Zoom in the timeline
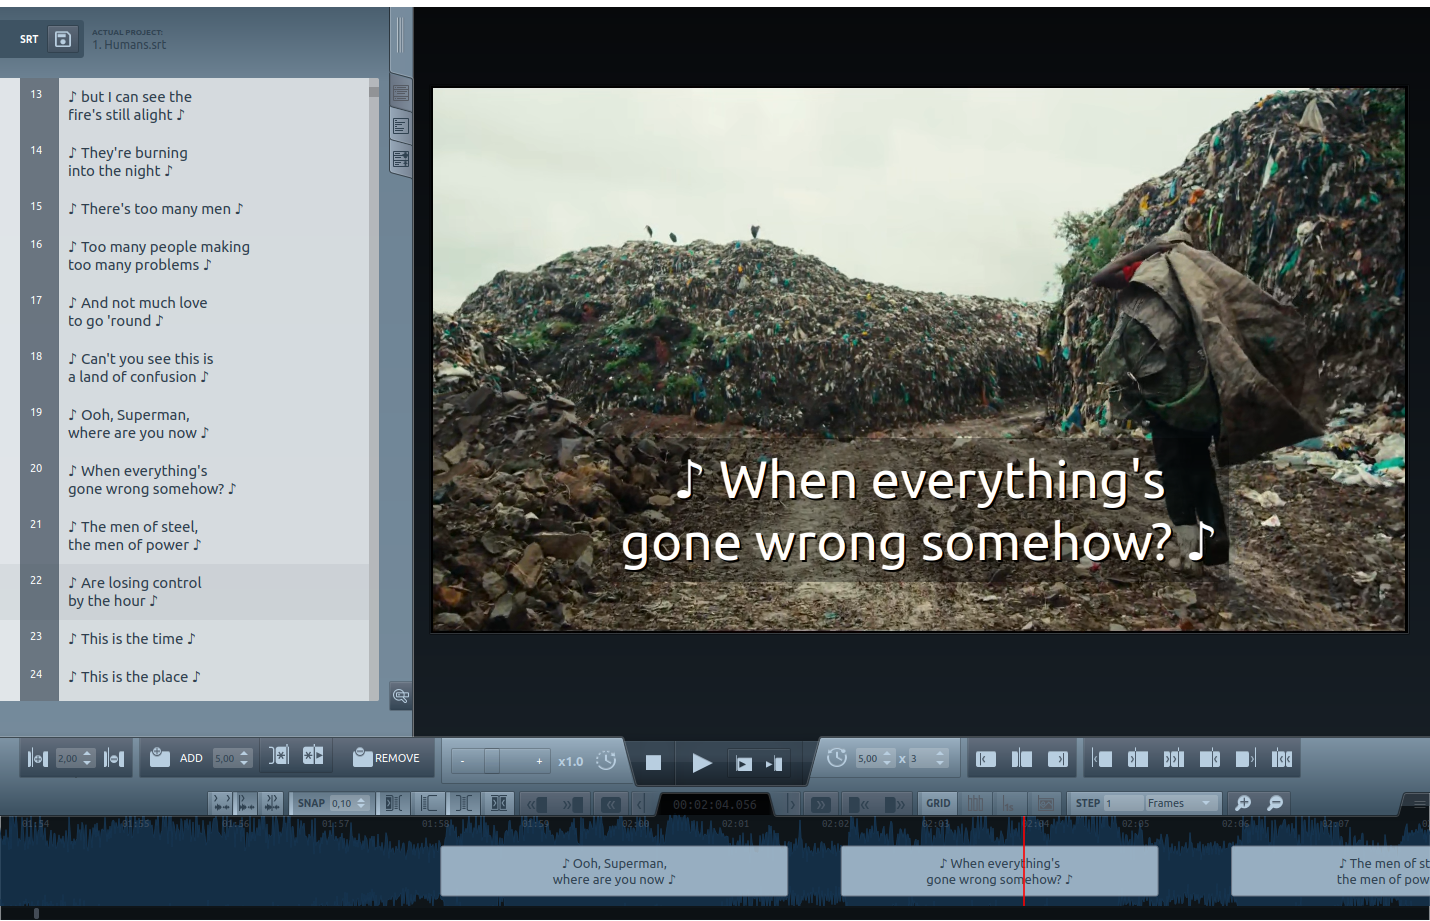The height and width of the screenshot is (921, 1430). [x=1243, y=803]
